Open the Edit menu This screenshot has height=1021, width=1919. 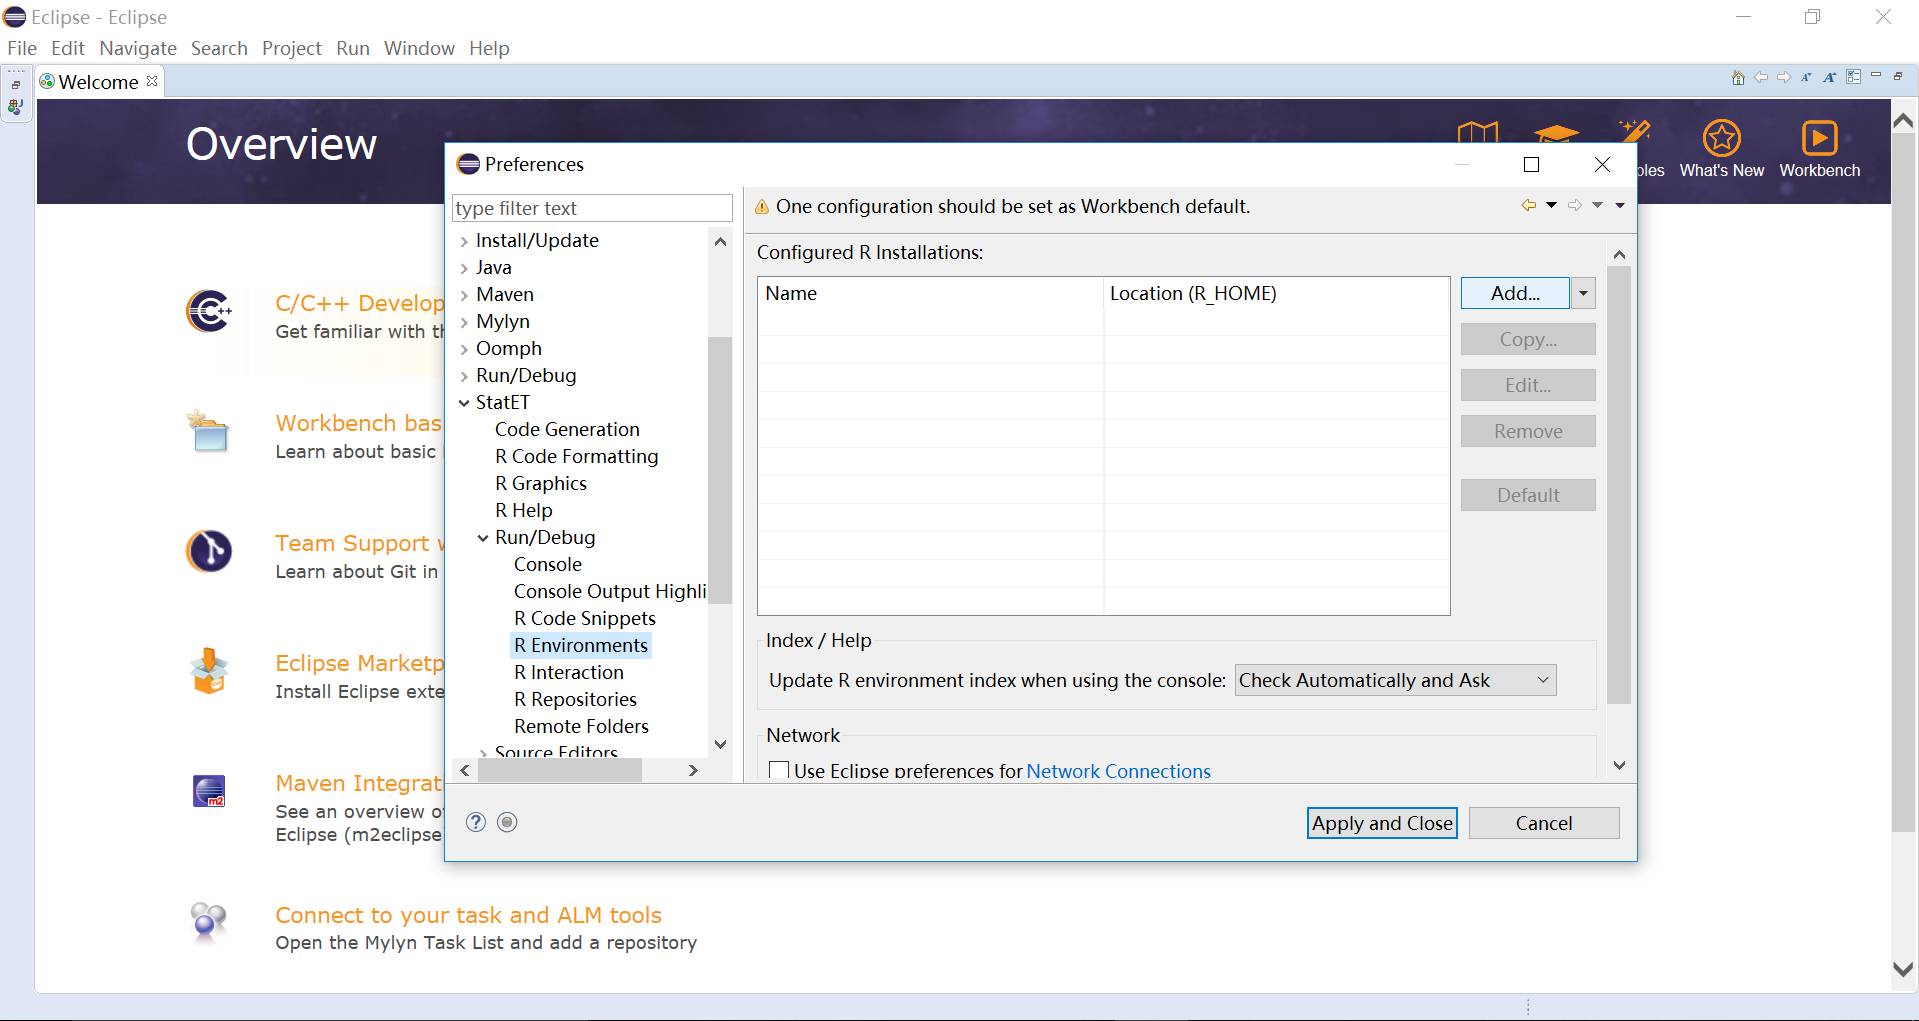[68, 48]
